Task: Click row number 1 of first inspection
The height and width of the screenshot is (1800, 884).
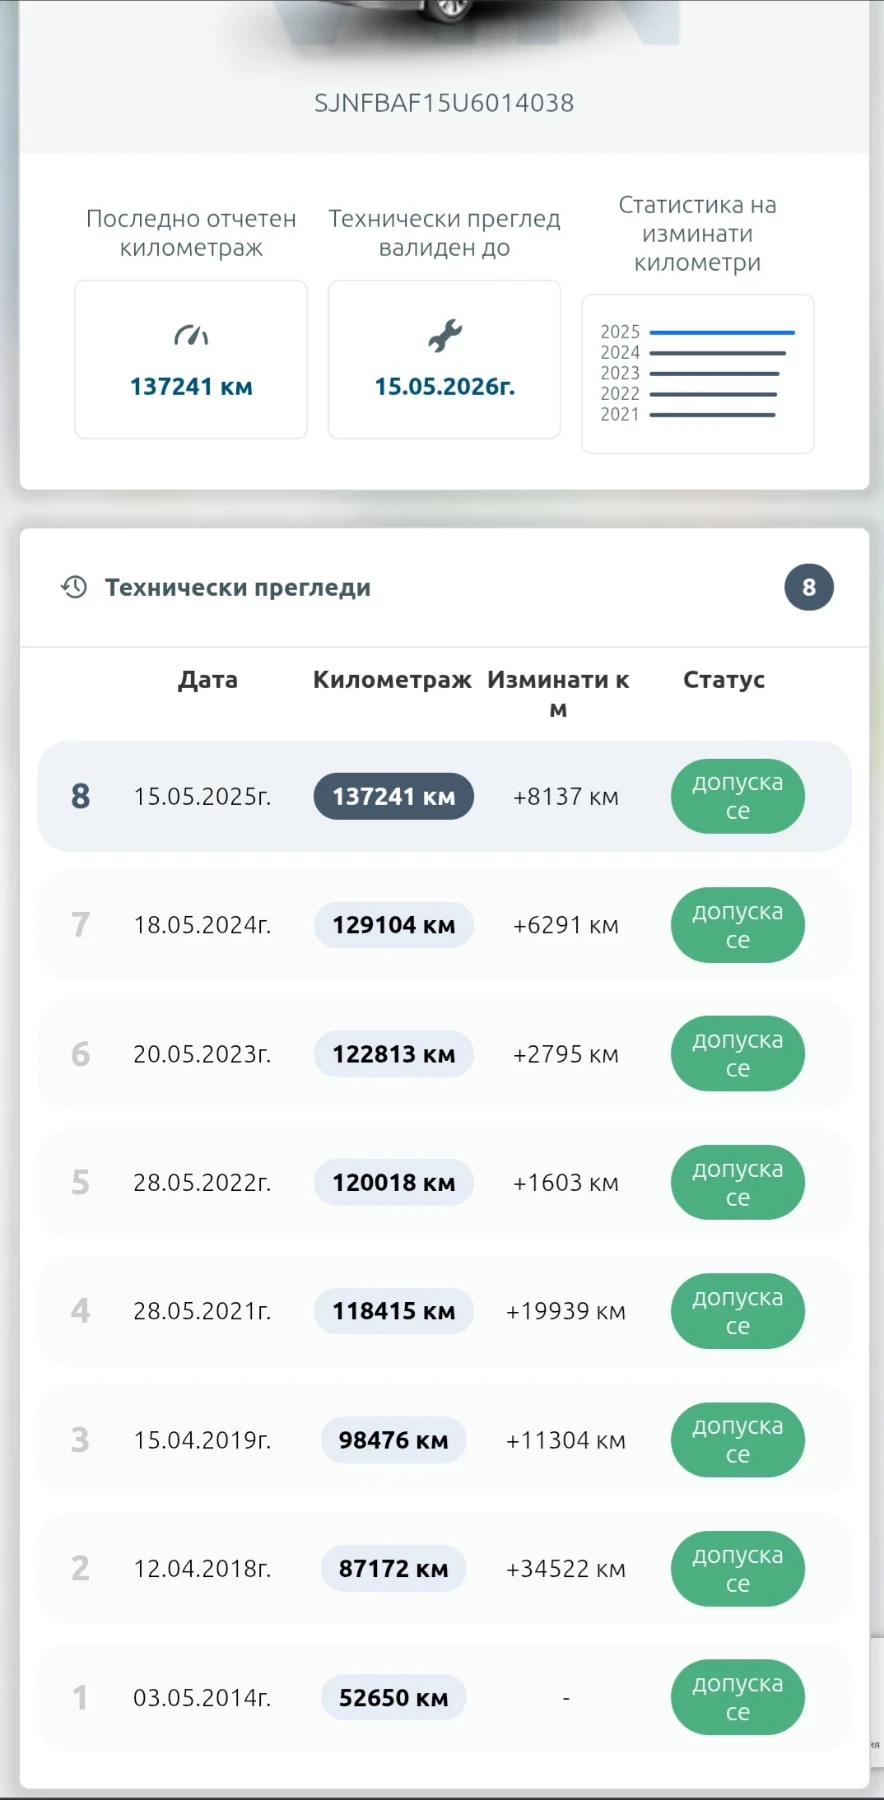Action: point(80,1697)
